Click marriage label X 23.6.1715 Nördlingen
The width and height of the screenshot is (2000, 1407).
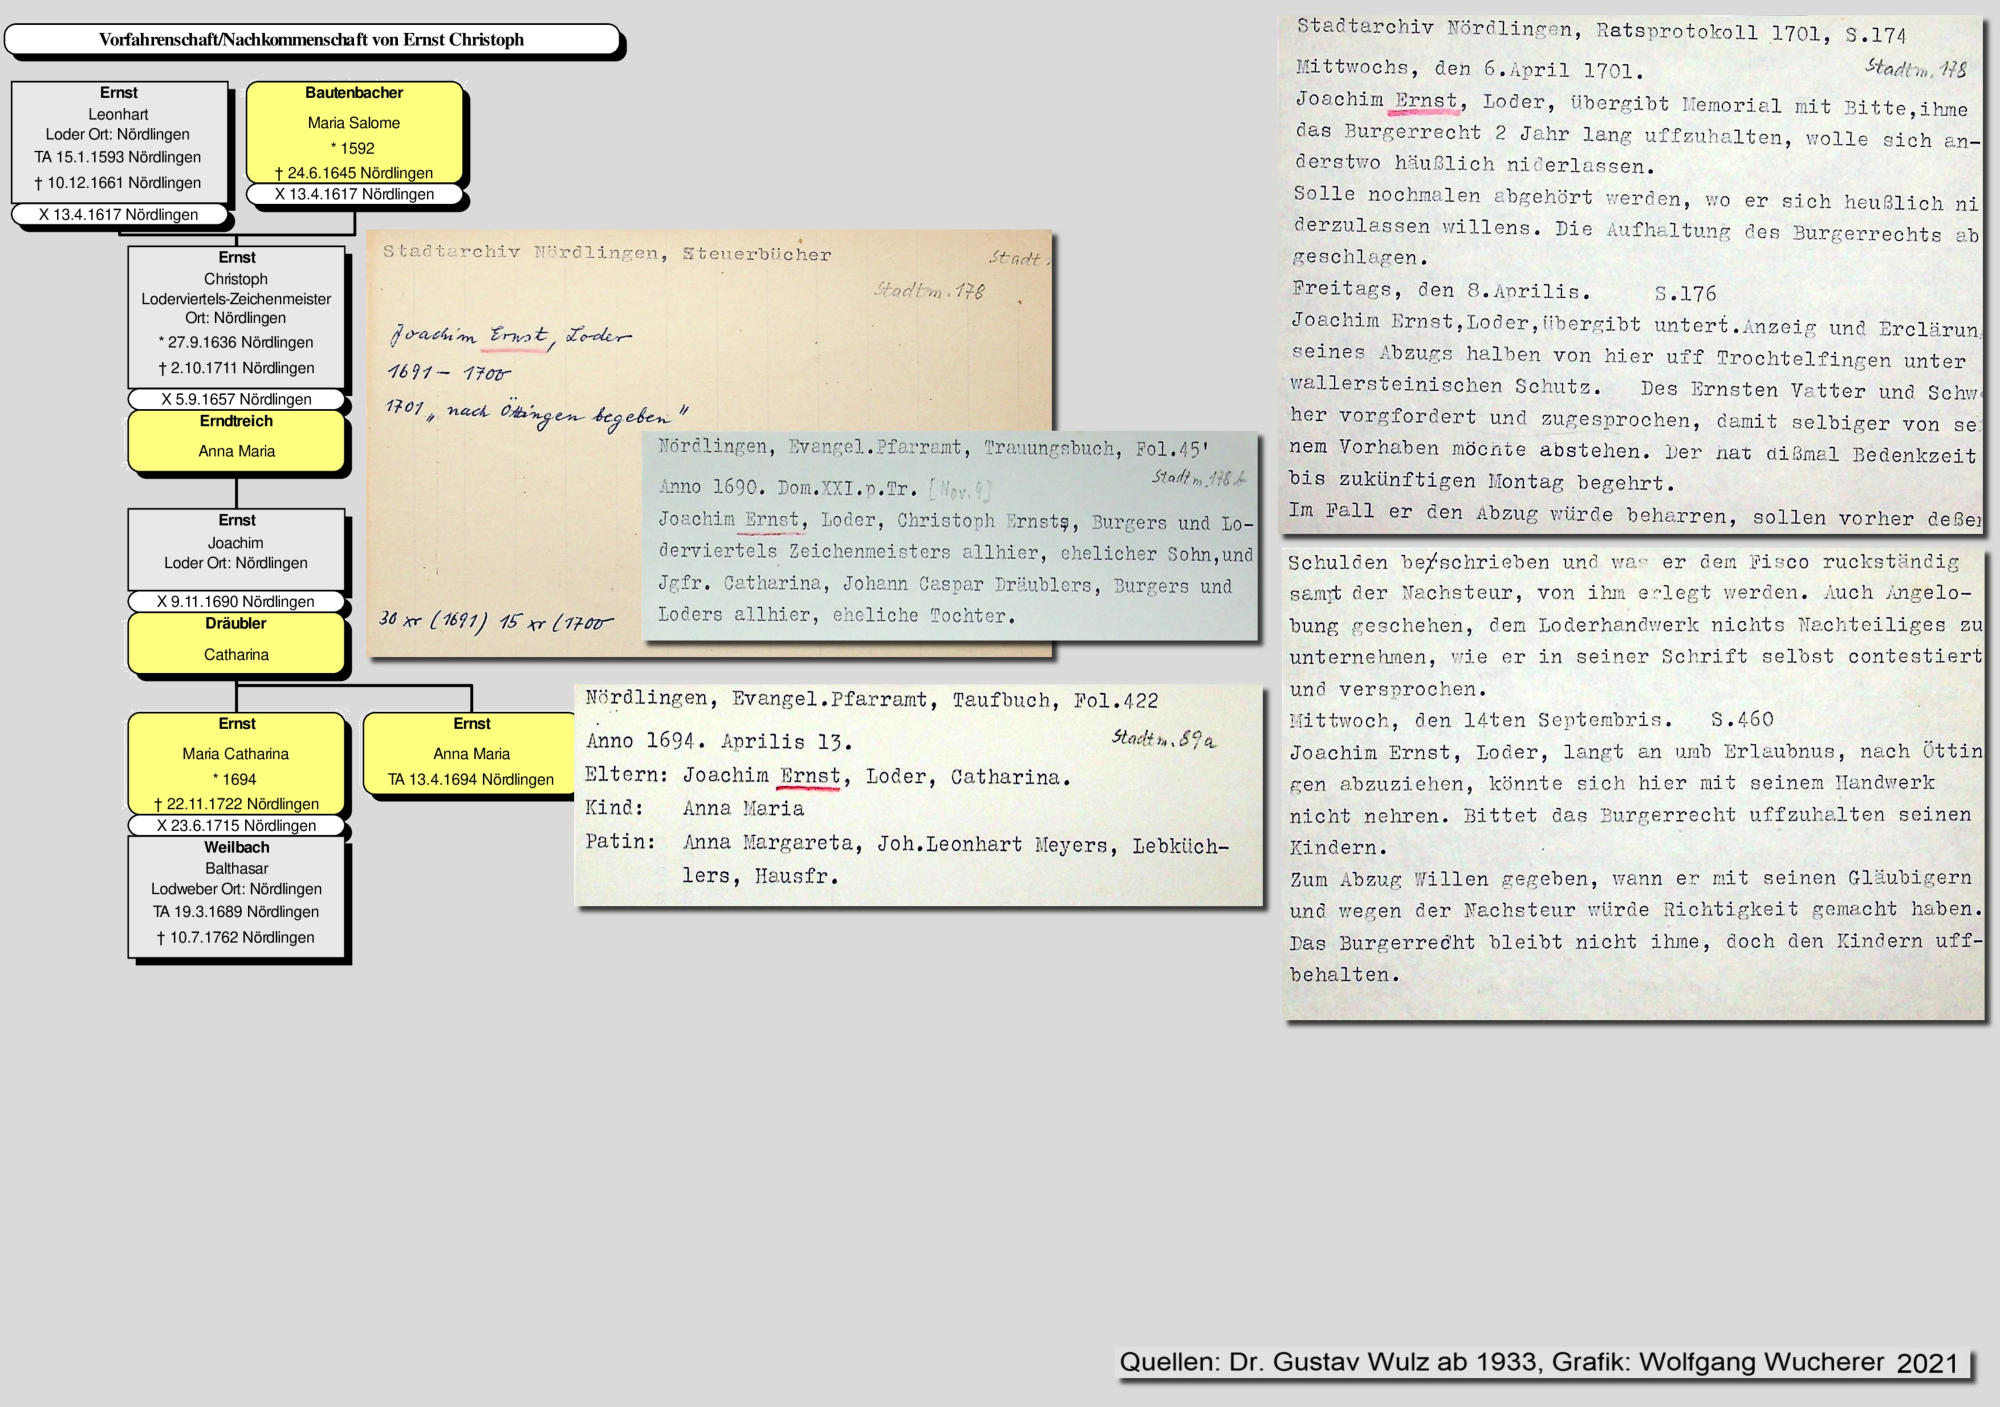tap(236, 826)
